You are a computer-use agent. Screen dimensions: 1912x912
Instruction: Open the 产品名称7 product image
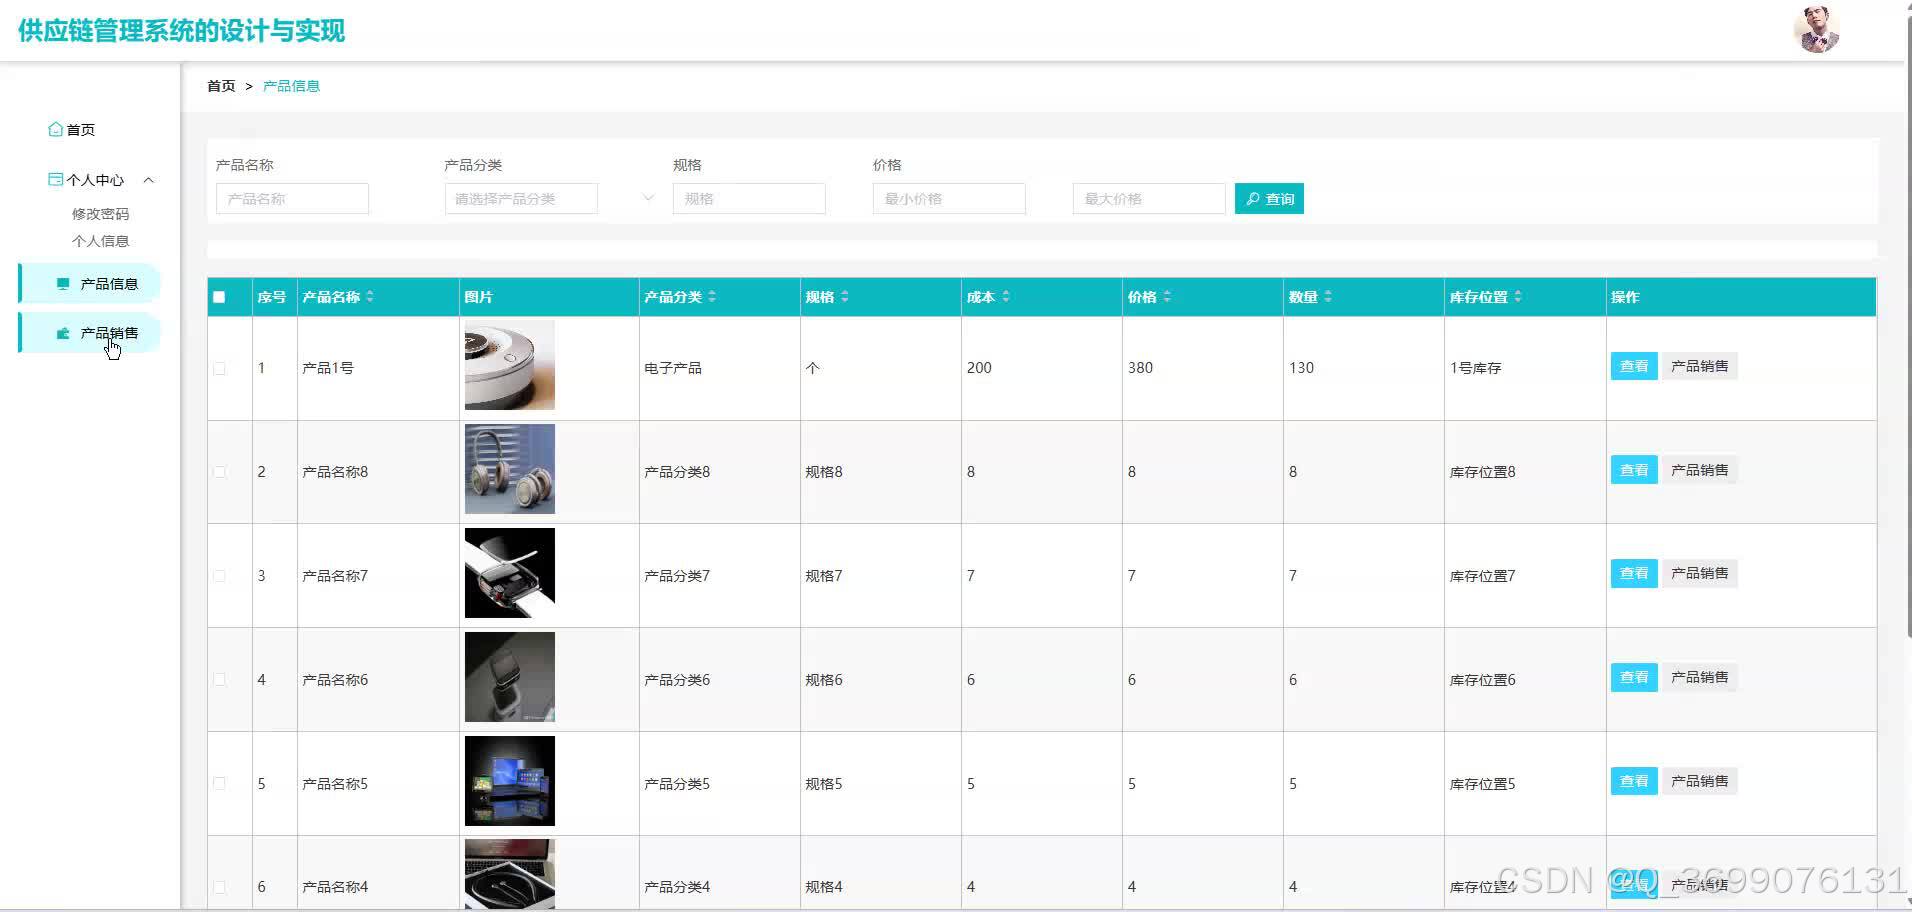click(x=510, y=573)
